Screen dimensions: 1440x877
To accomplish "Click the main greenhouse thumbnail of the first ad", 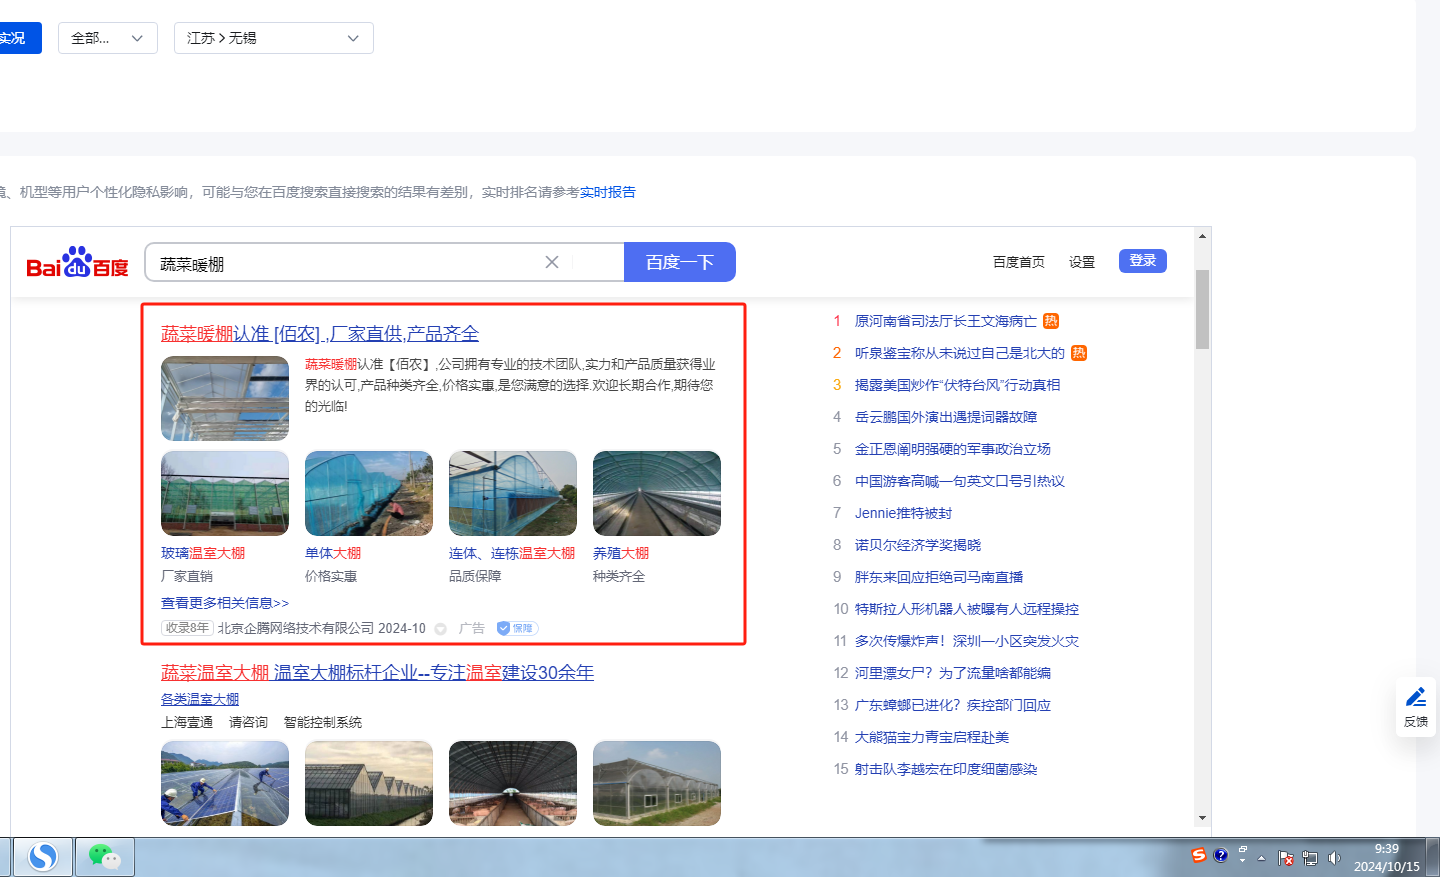I will coord(225,398).
